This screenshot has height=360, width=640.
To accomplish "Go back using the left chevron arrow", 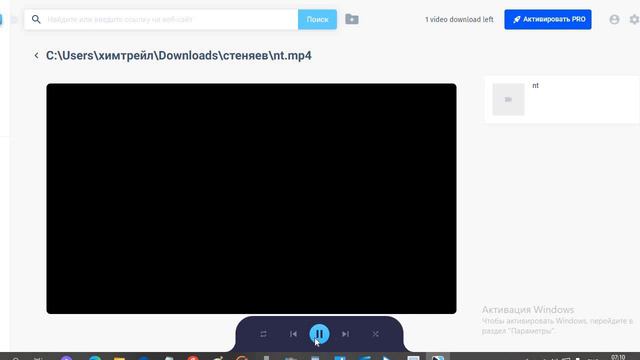I will (x=36, y=56).
